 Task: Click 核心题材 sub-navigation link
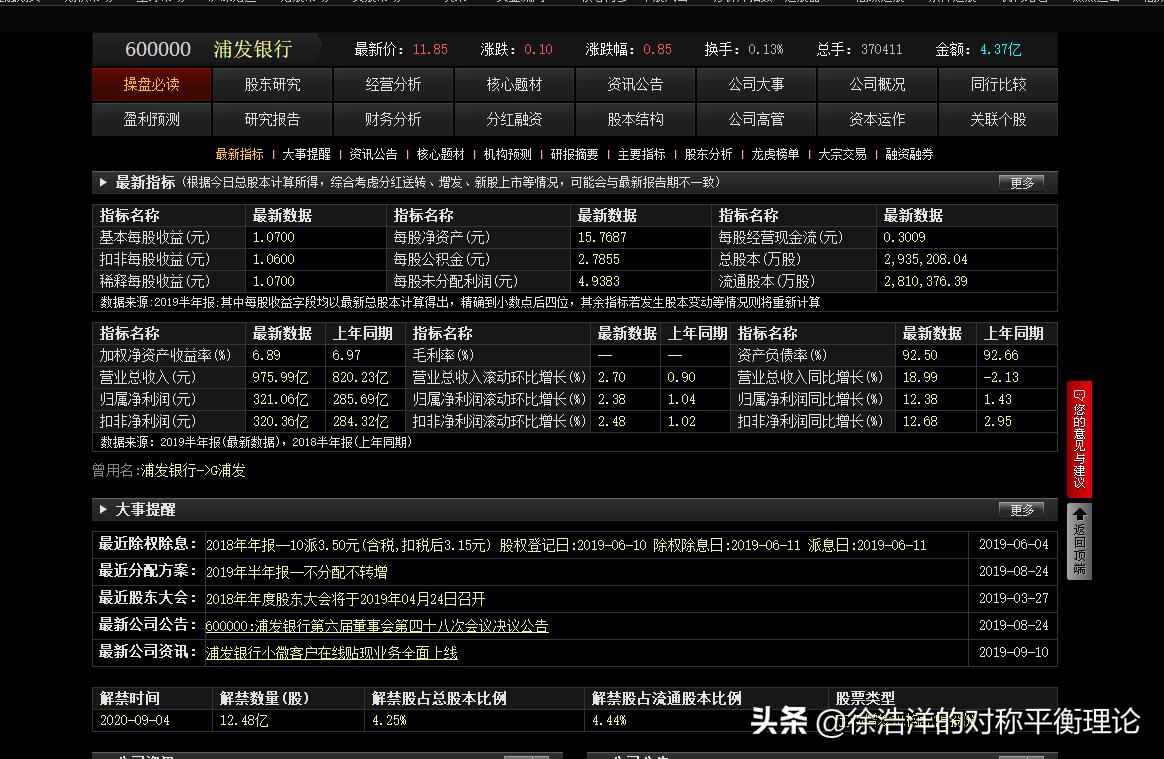tap(440, 154)
